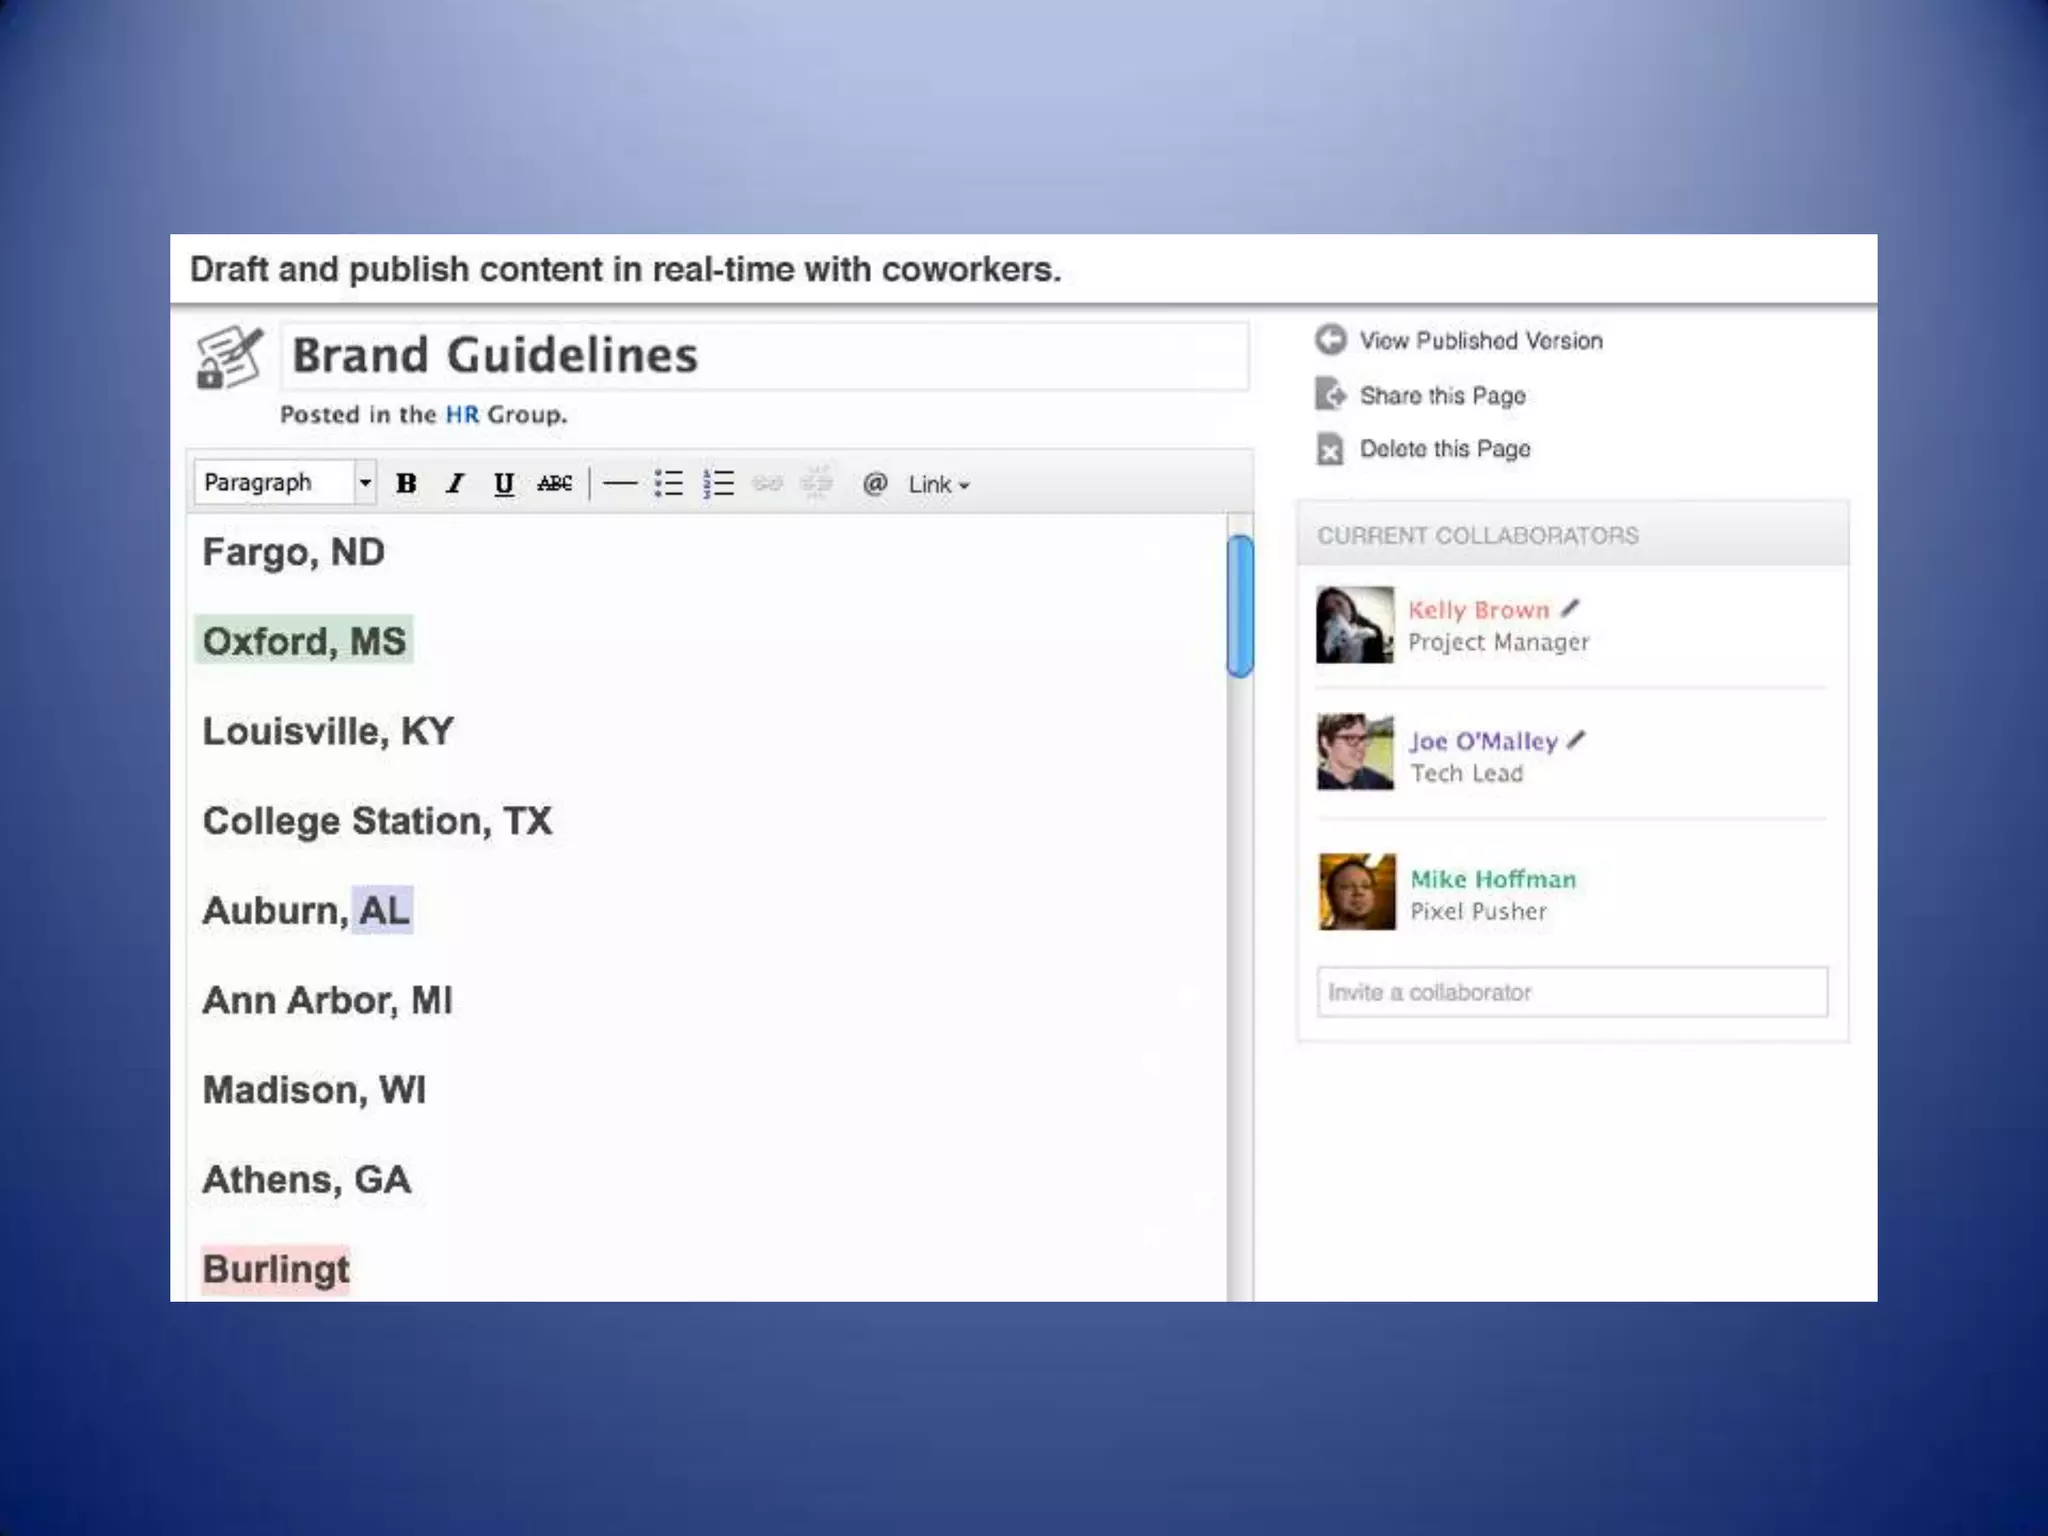The width and height of the screenshot is (2048, 1536).
Task: Apply strikethrough with the ABC icon
Action: (554, 484)
